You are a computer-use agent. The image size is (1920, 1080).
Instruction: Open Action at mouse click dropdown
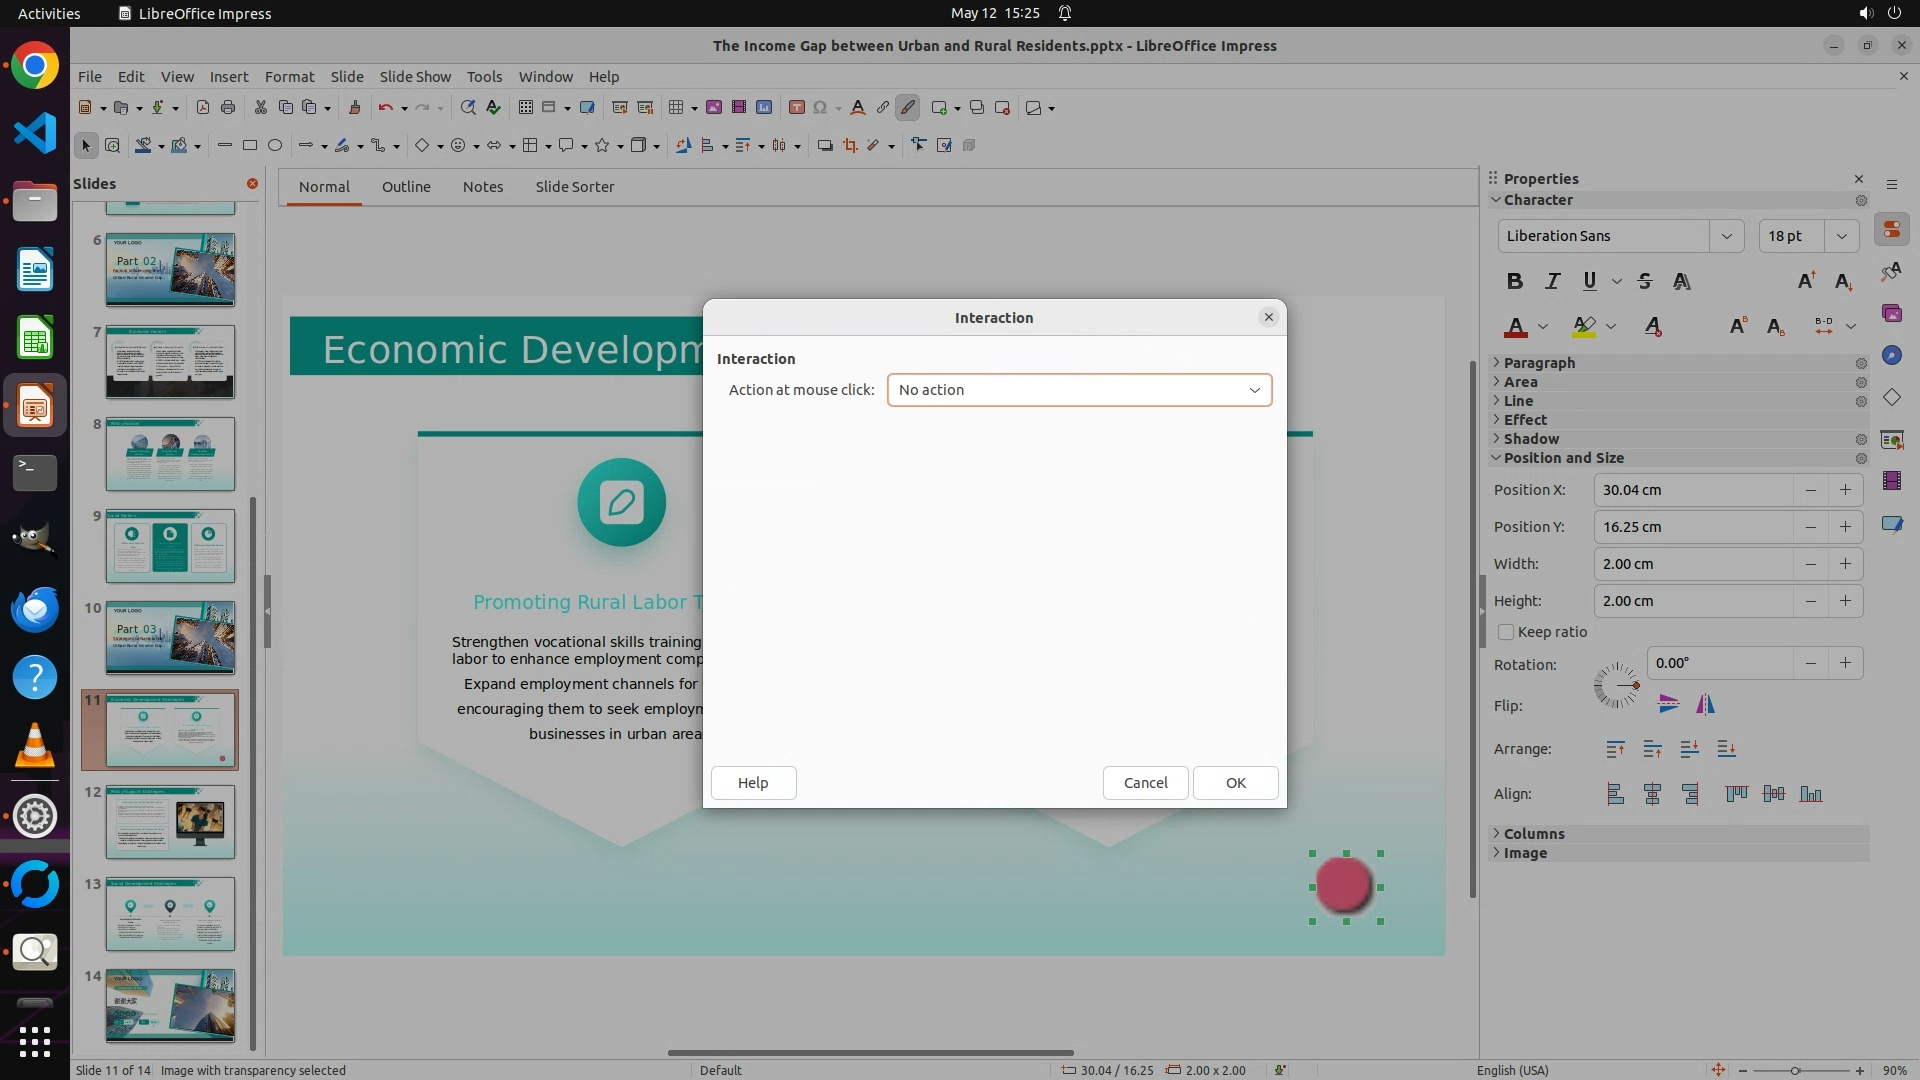(x=1079, y=390)
